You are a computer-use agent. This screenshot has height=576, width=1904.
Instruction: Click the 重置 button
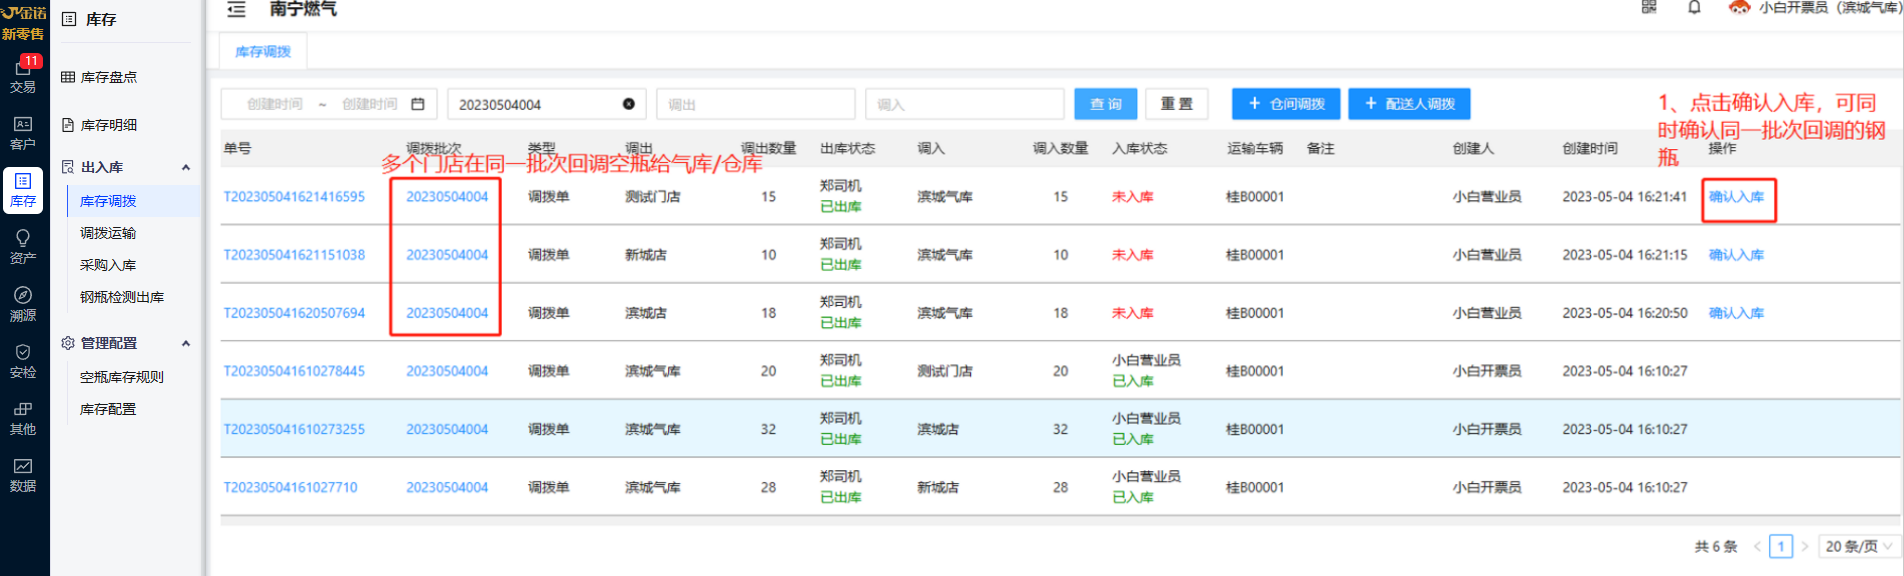1177,104
